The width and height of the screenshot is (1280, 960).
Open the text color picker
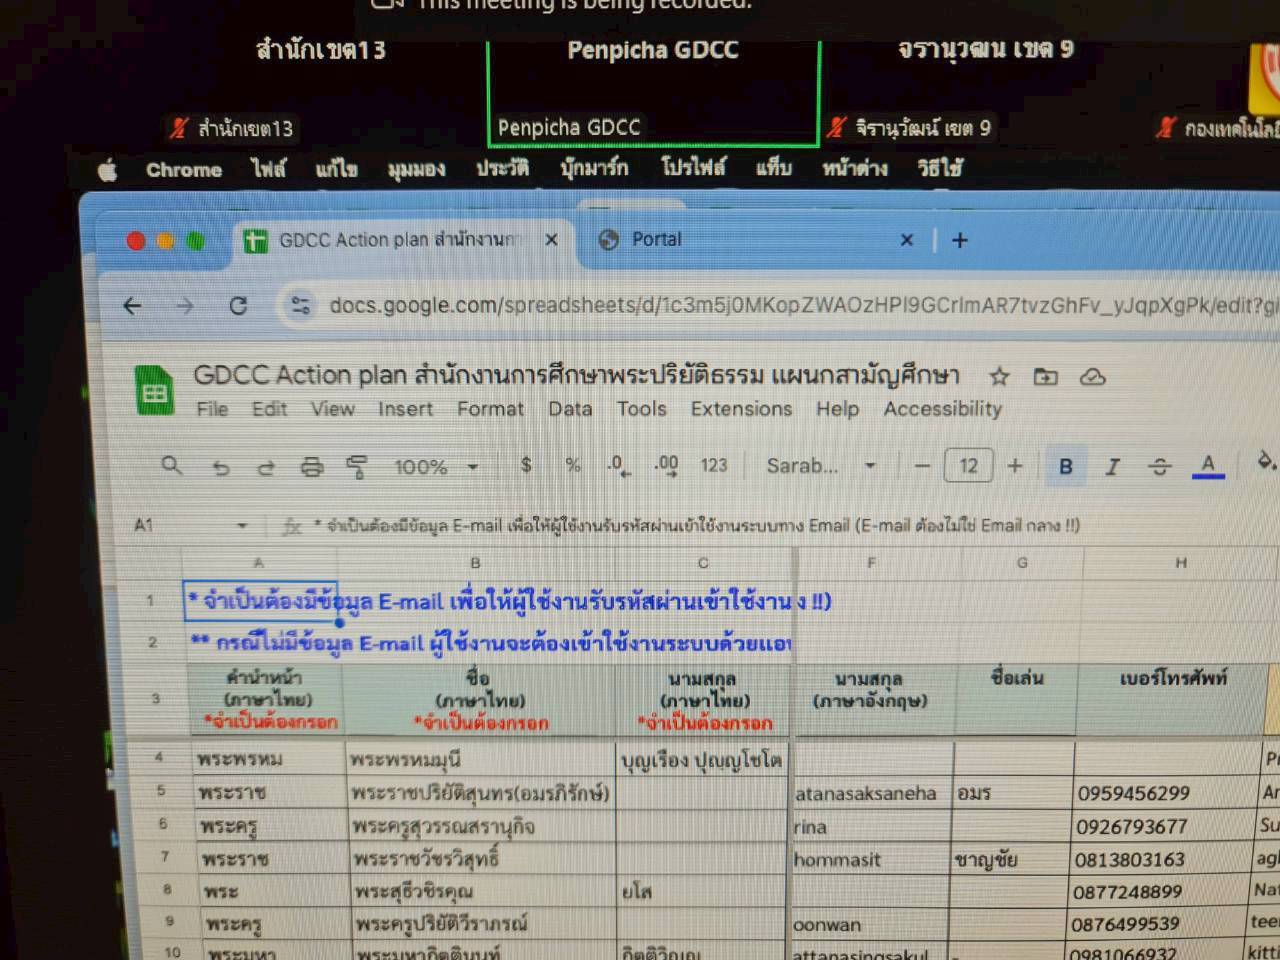click(x=1208, y=466)
